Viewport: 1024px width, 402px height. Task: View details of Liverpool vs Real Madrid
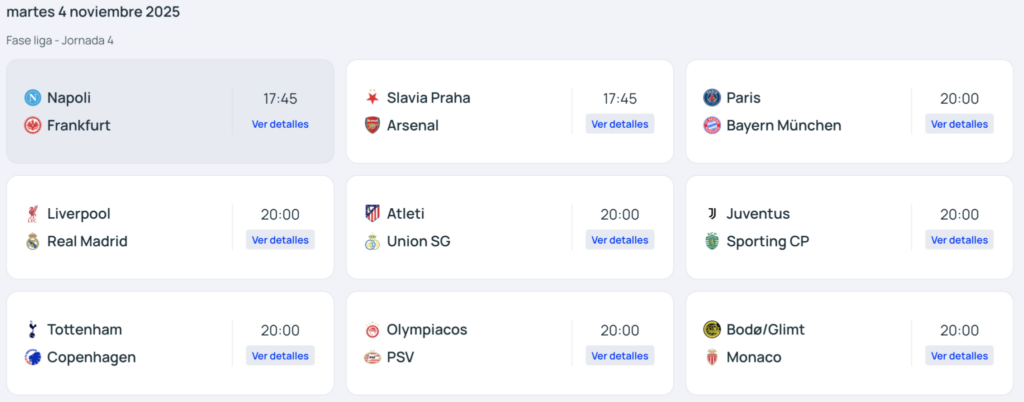280,240
